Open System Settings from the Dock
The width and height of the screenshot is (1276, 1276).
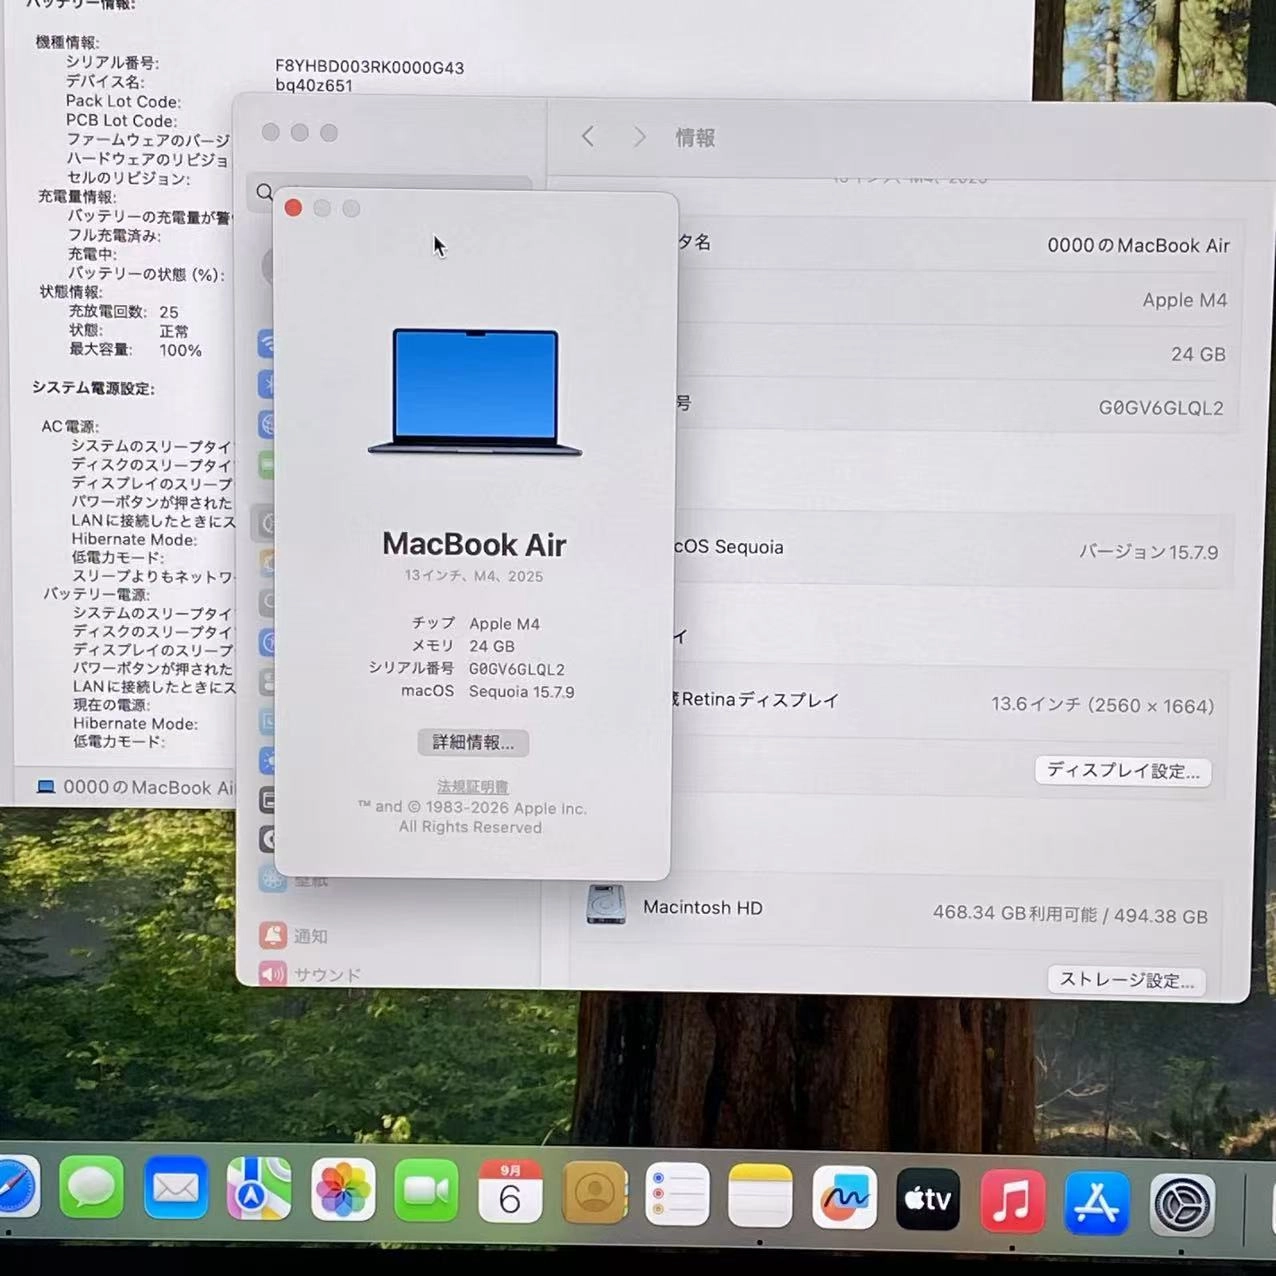(x=1182, y=1204)
